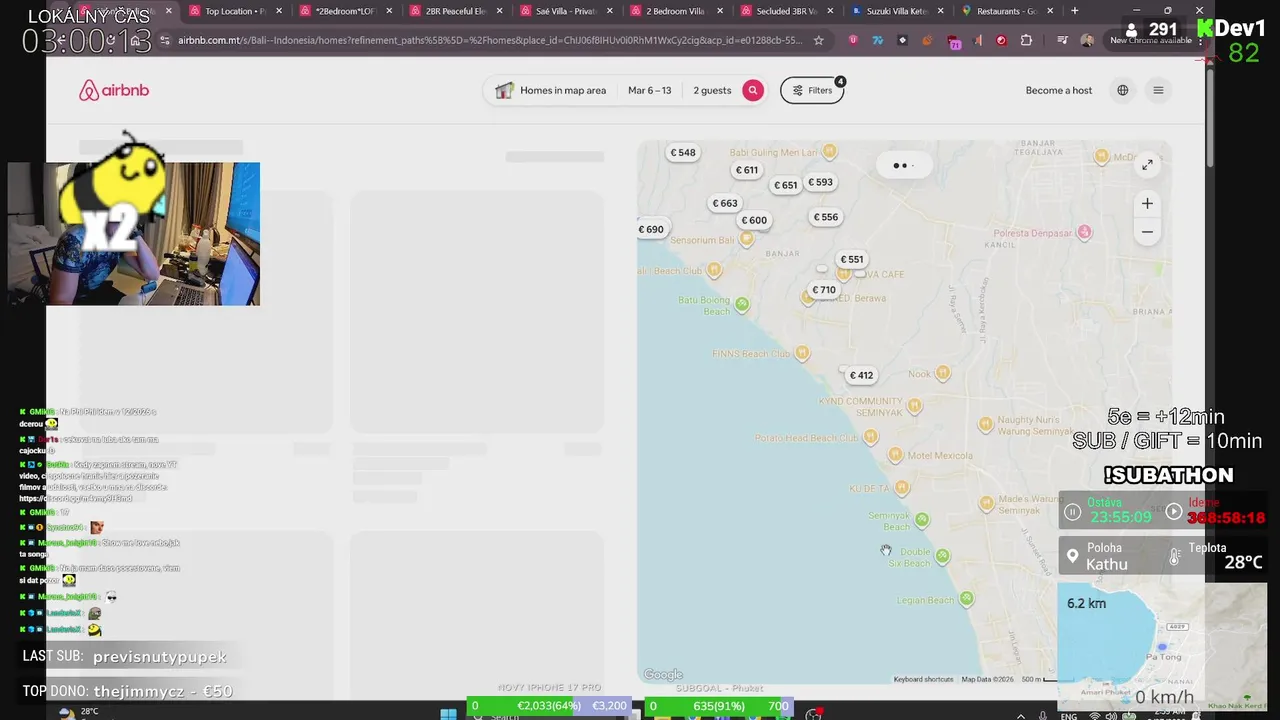Select the € 556 price marker
Viewport: 1280px width, 720px height.
826,217
